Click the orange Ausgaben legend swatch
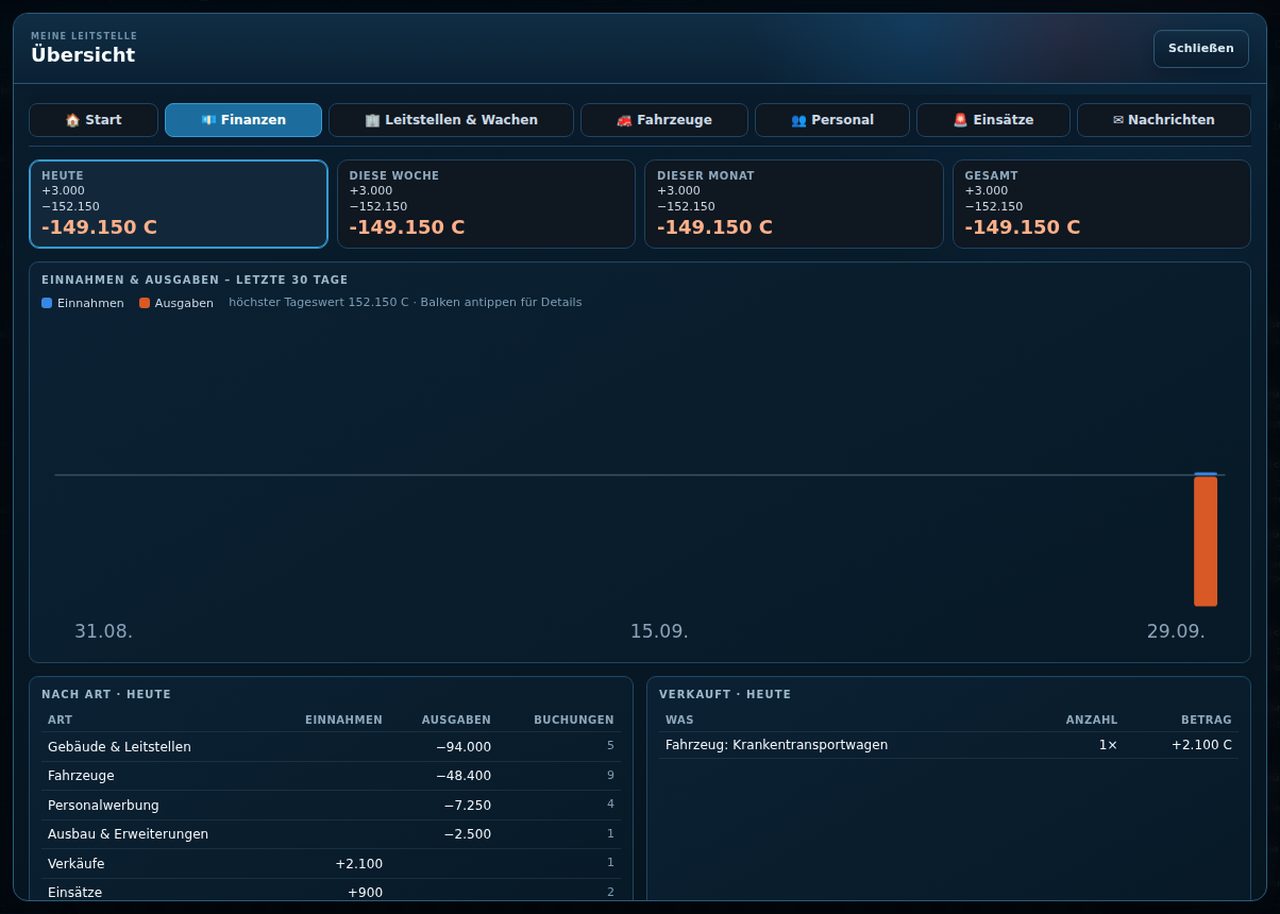The height and width of the screenshot is (914, 1280). [144, 303]
